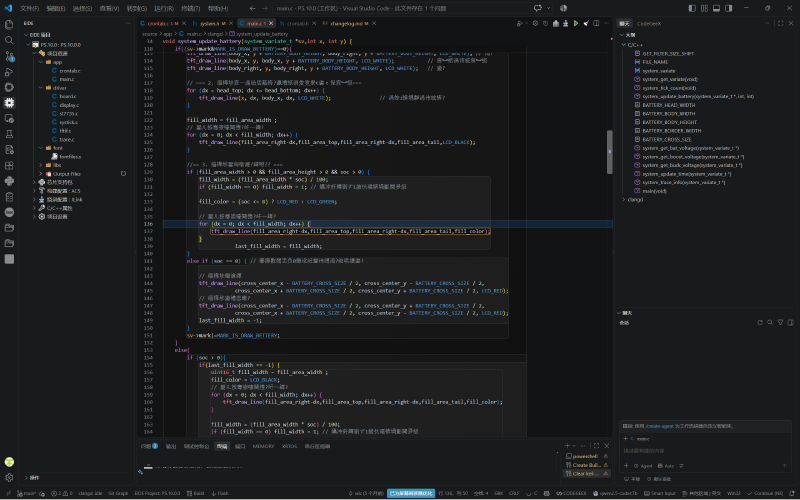Screen dimensions: 800x500
Task: Click the editor vertical scrollbar thumb
Action: [x=609, y=152]
